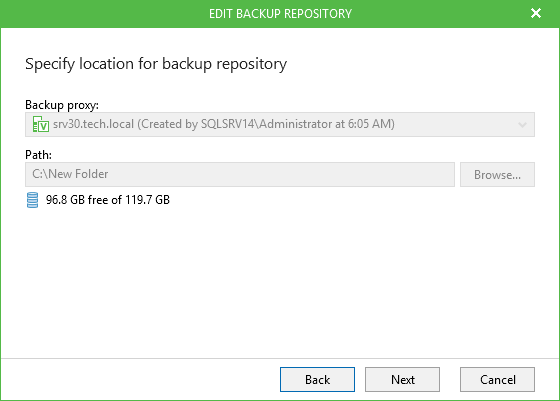560x401 pixels.
Task: Click the empty white area below free space
Action: pos(280,282)
